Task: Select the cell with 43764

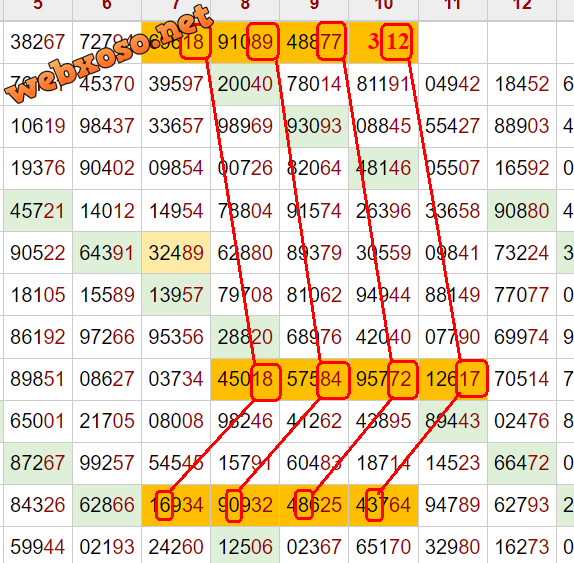Action: [x=383, y=506]
